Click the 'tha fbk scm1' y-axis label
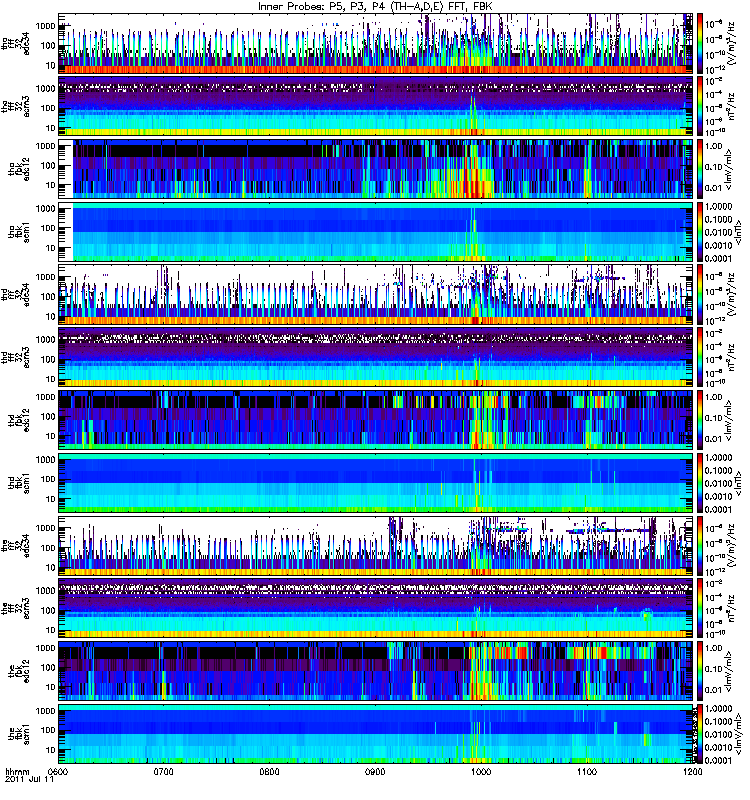Viewport: 750px width, 800px height. coord(19,232)
